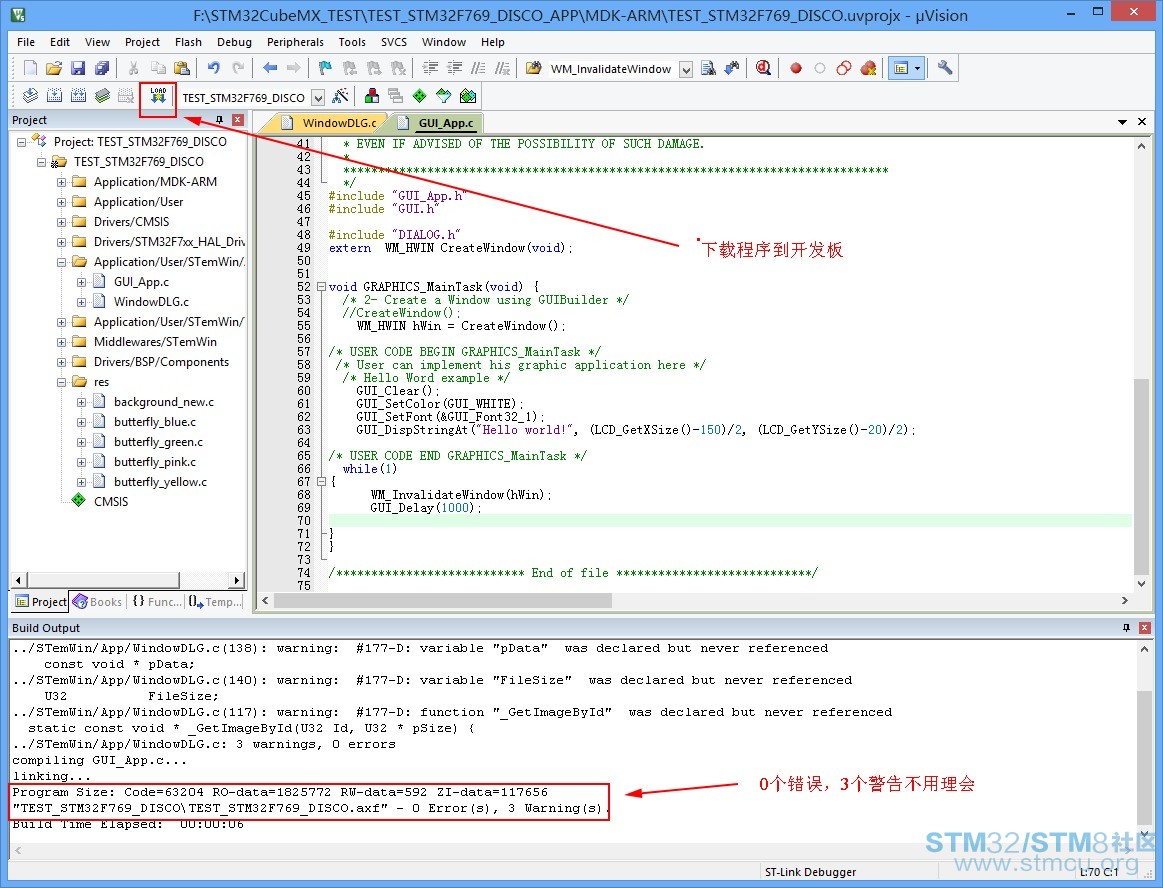Pin the Build Output panel
This screenshot has width=1163, height=888.
click(x=1127, y=628)
